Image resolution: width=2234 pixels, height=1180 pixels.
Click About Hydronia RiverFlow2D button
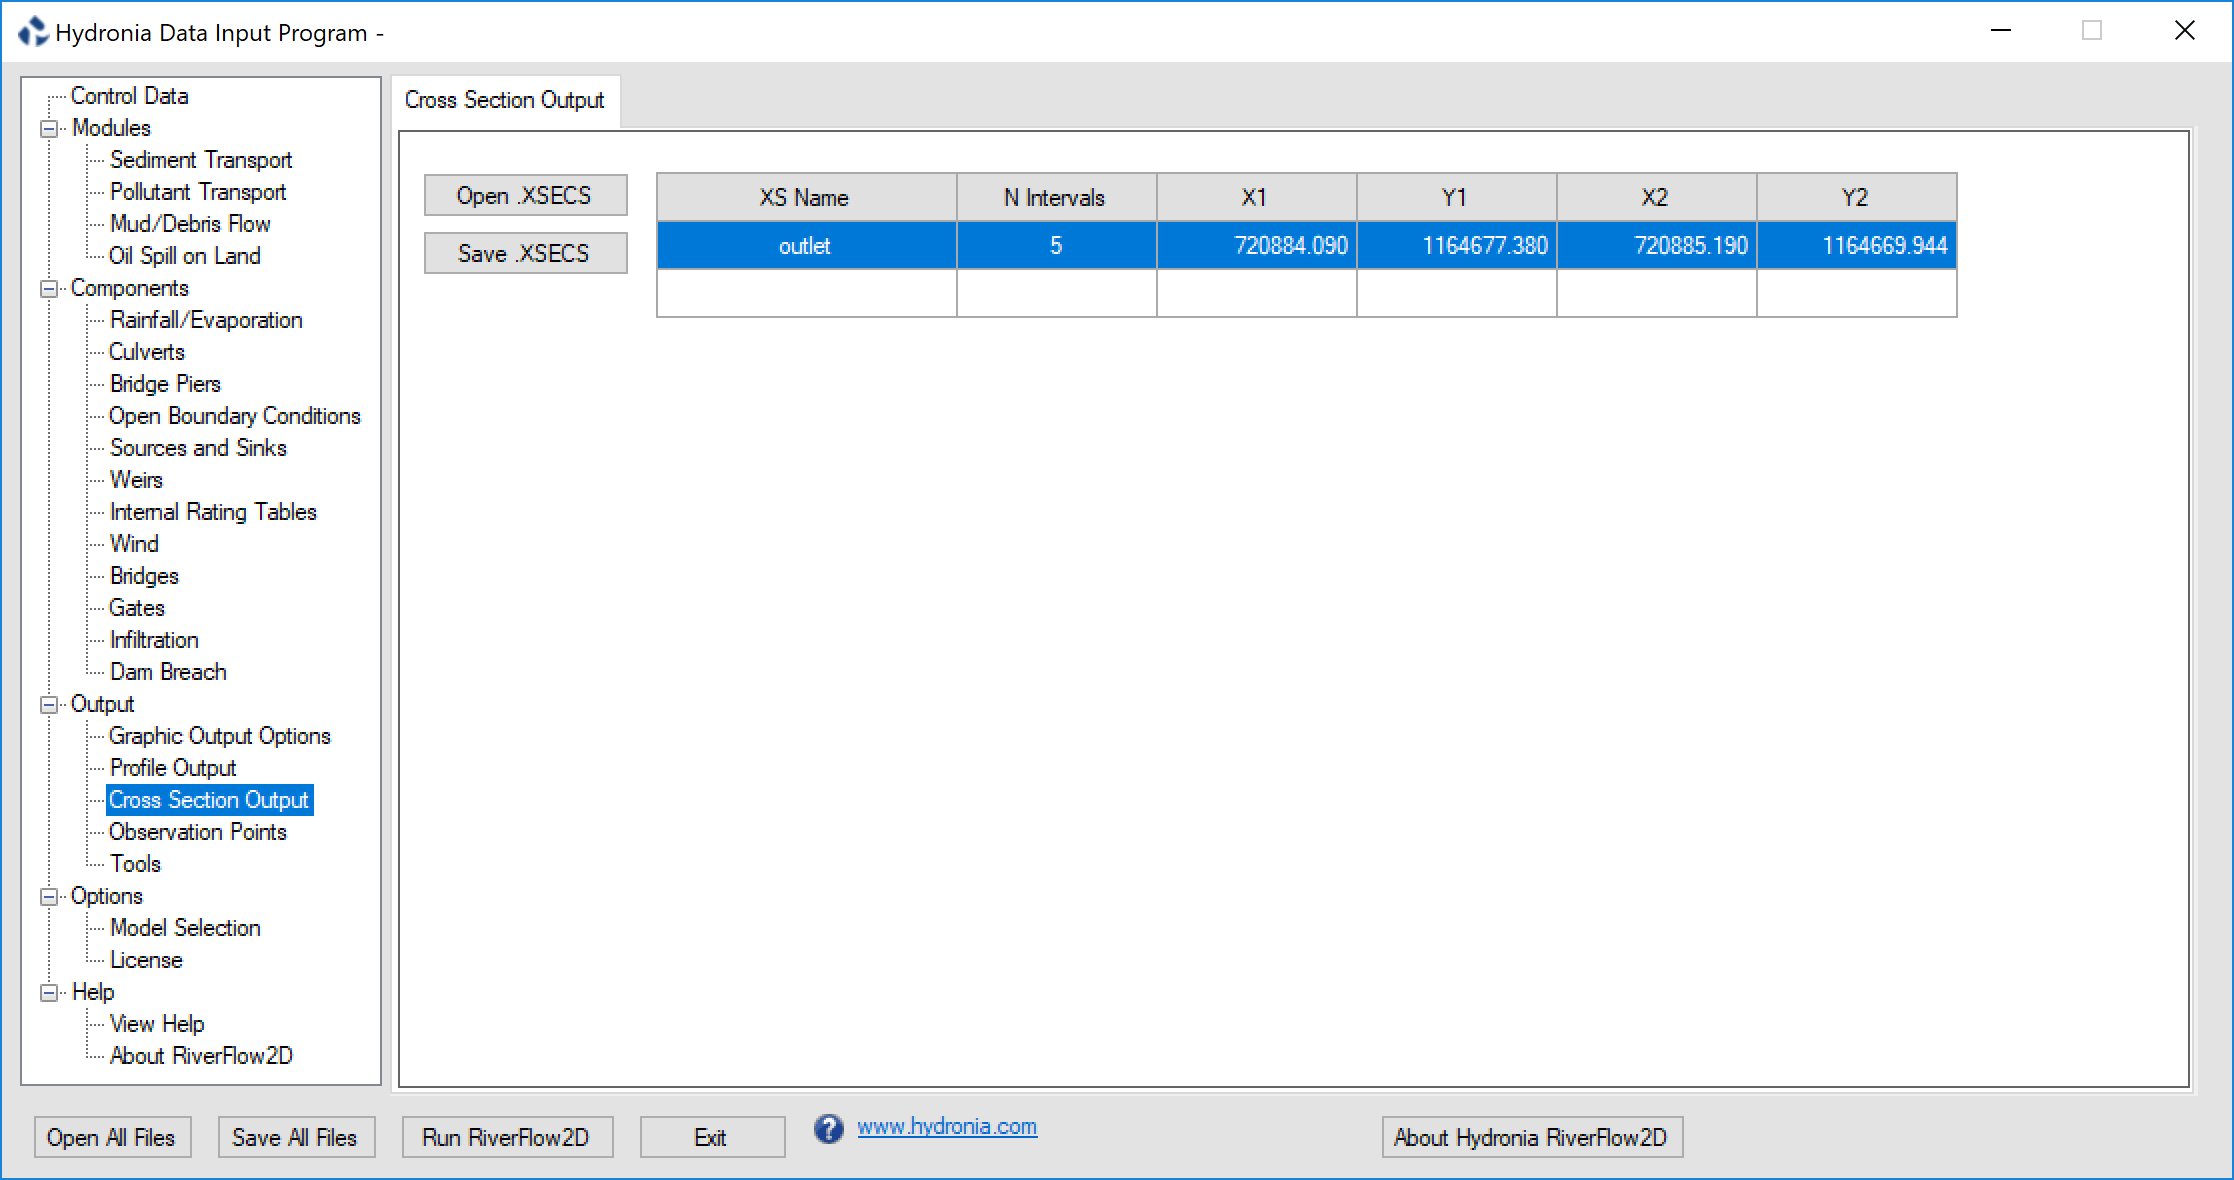(1532, 1138)
